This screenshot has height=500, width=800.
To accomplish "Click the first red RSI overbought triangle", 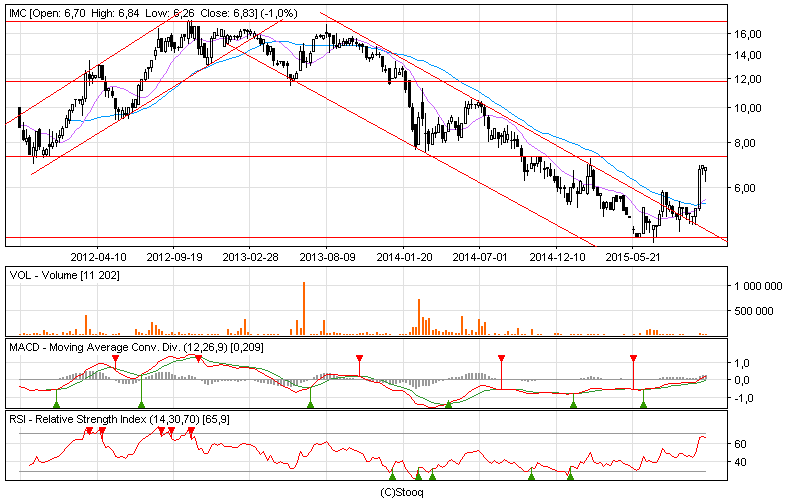I will pyautogui.click(x=89, y=431).
